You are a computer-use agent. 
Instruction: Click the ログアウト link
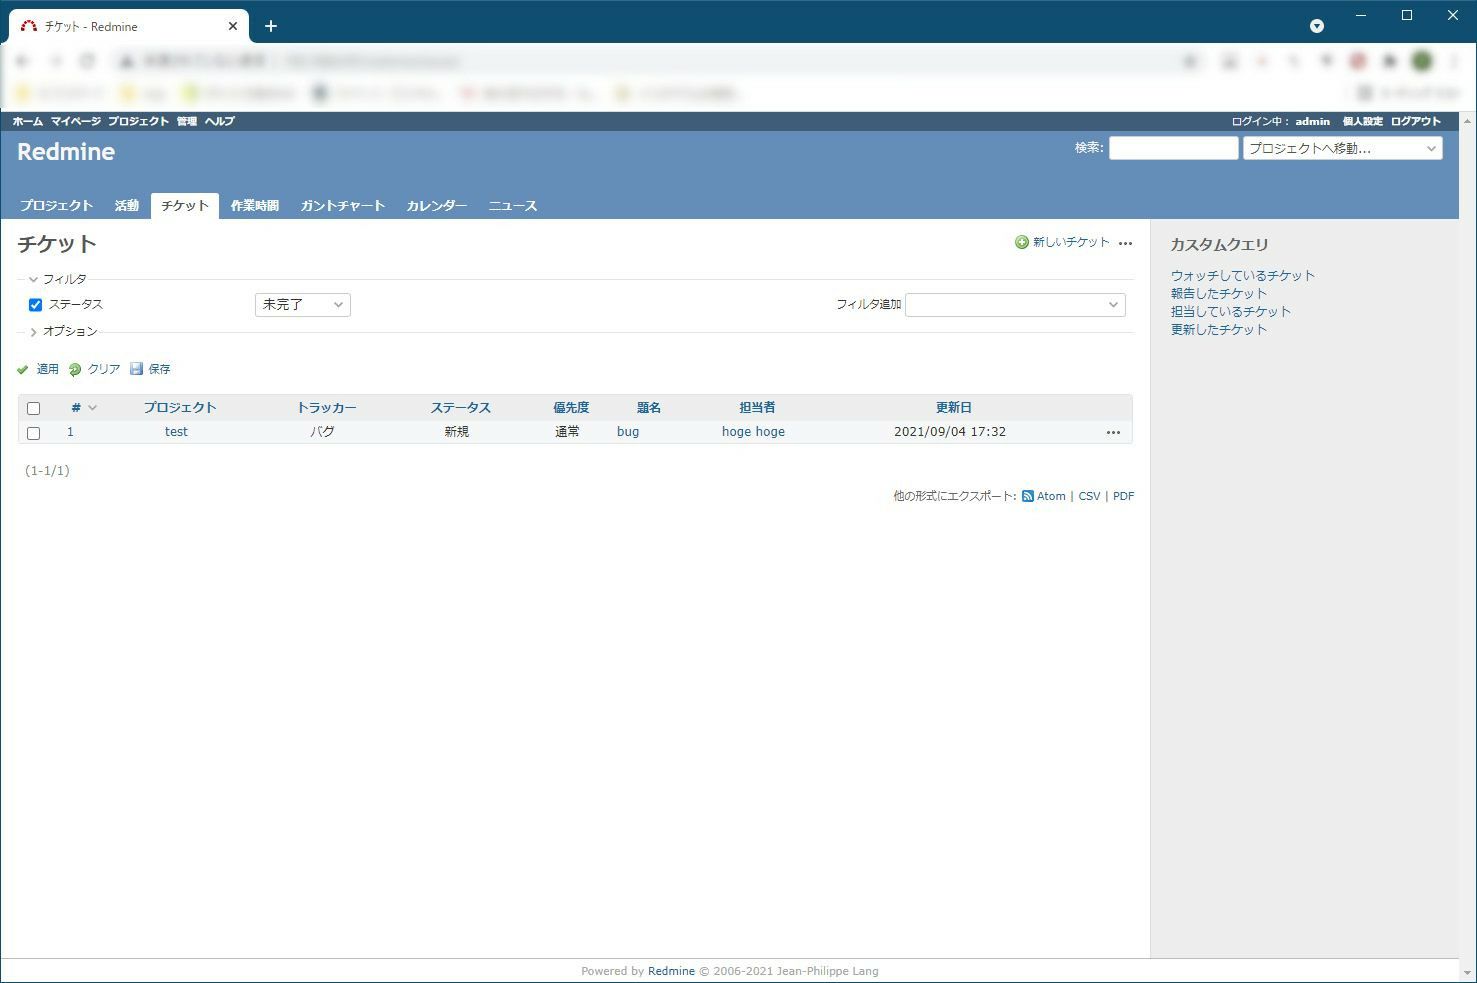(1416, 121)
